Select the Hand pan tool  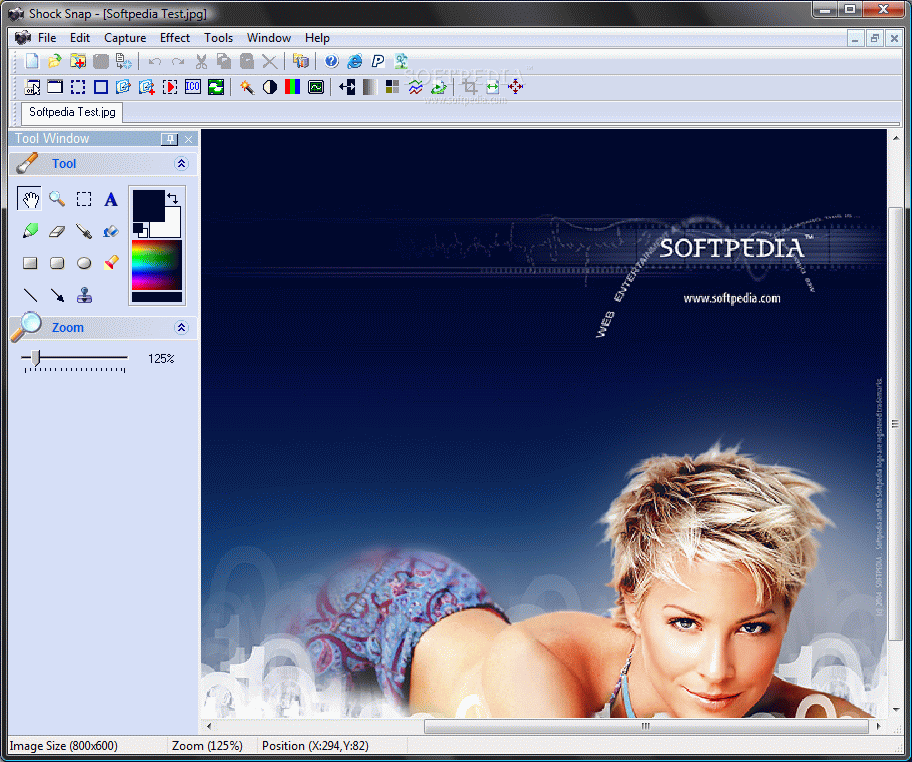click(29, 199)
